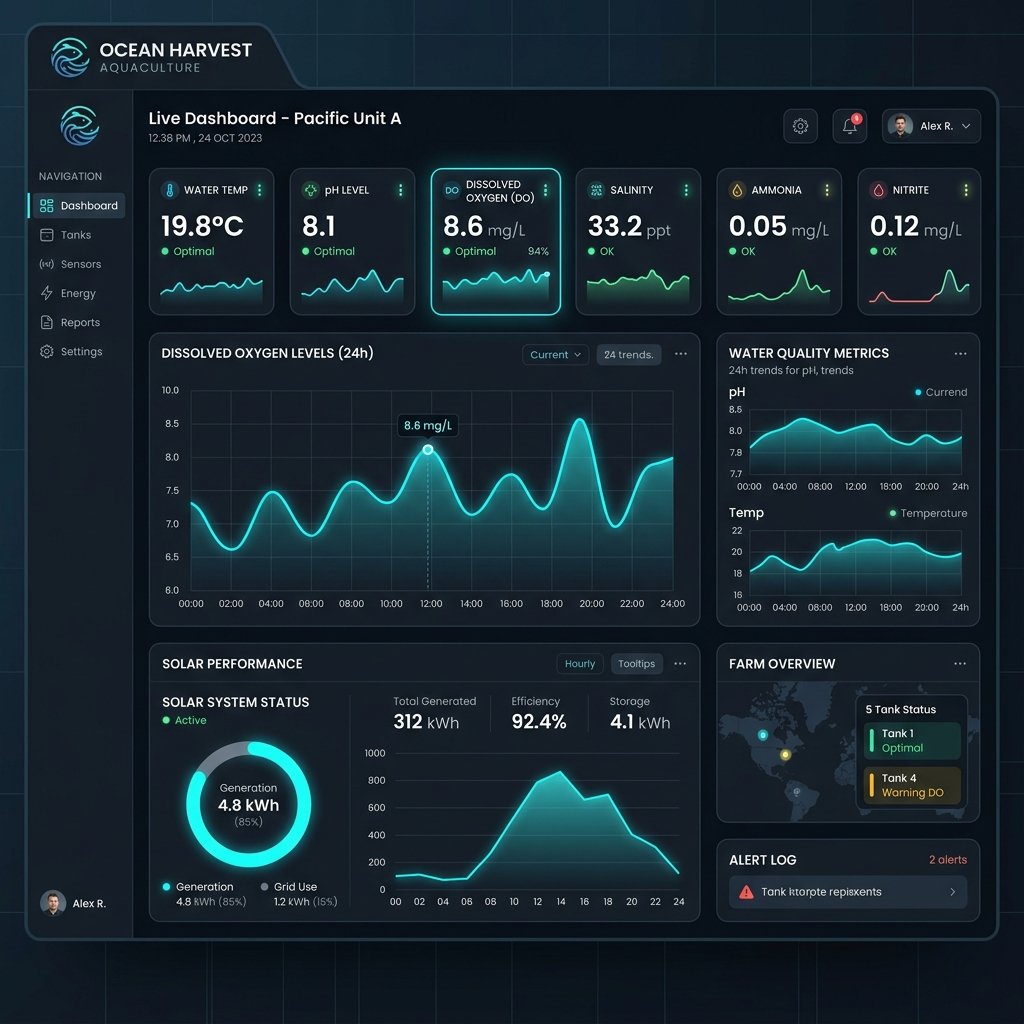Click the Total Generated 312 kWh value

(426, 722)
